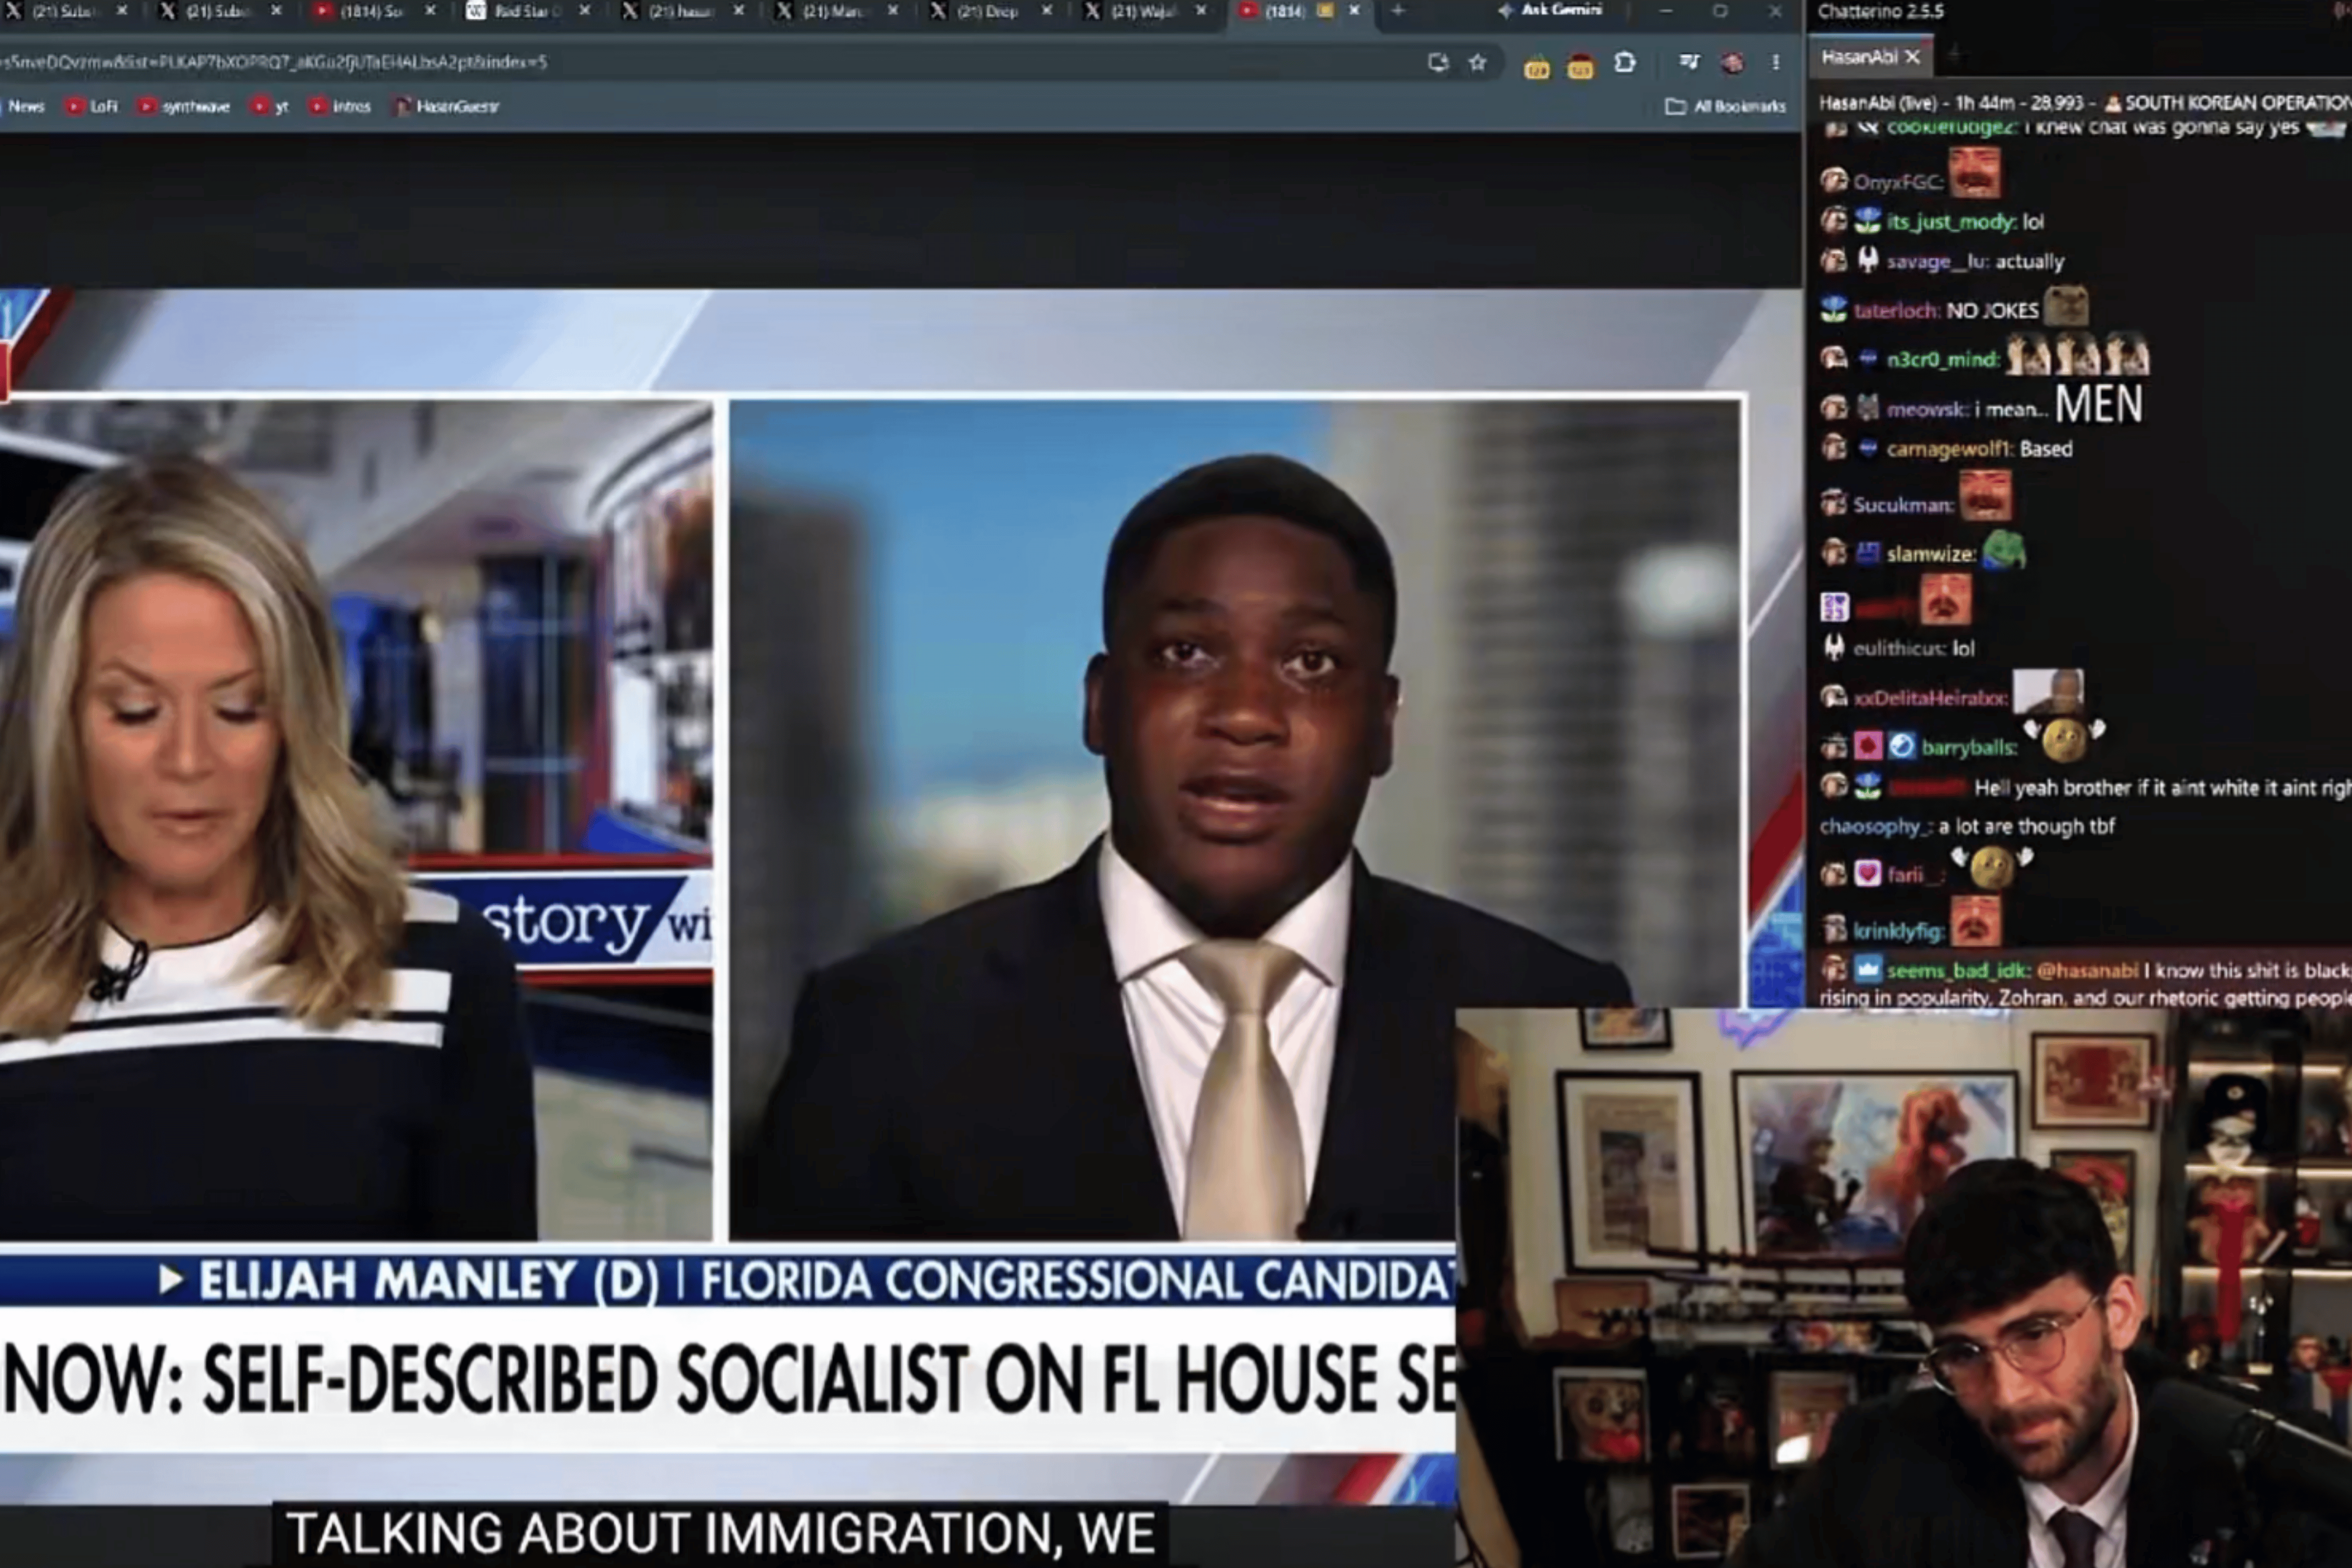This screenshot has width=2352, height=1568.
Task: Open the News bookmark
Action: pos(24,106)
